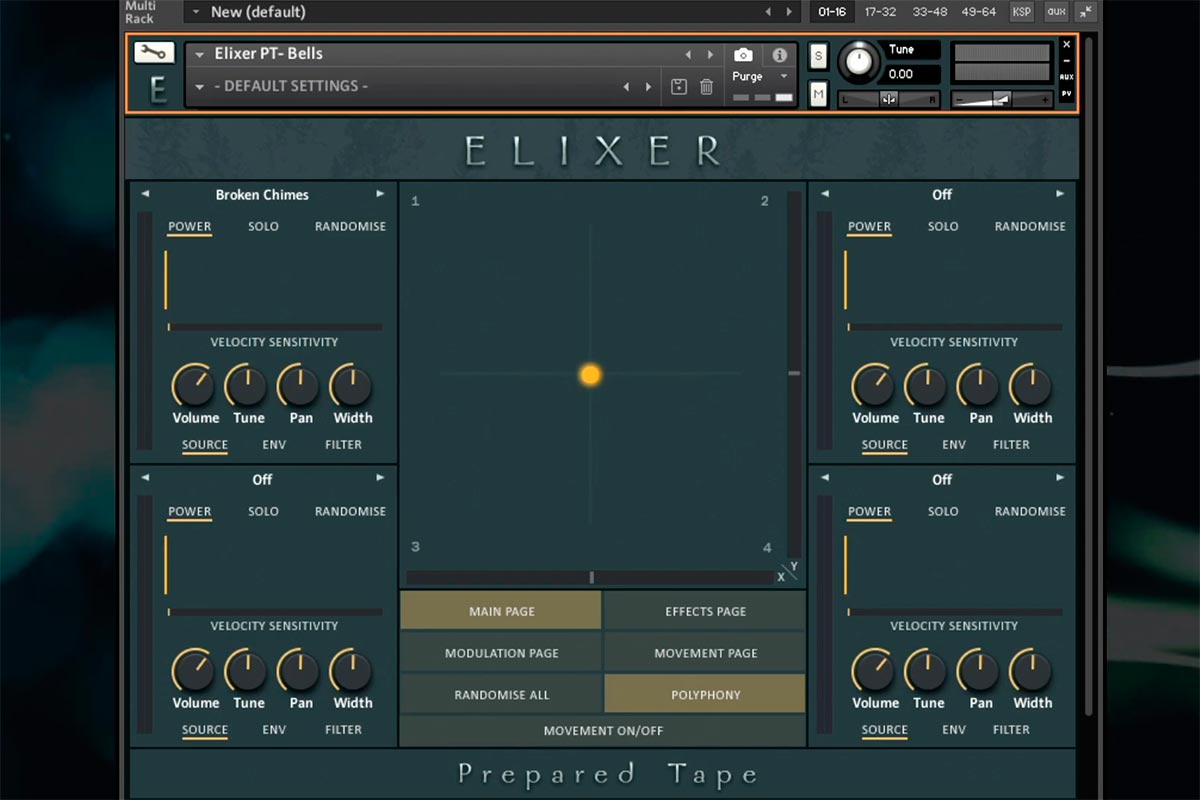Toggle POWER on the bottom-right layer

[x=870, y=511]
